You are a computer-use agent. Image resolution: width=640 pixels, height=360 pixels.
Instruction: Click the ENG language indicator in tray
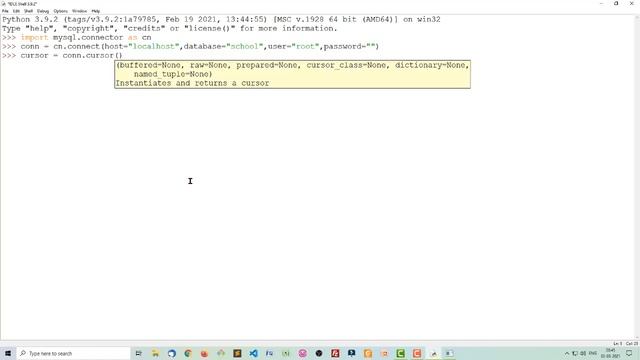pos(593,353)
